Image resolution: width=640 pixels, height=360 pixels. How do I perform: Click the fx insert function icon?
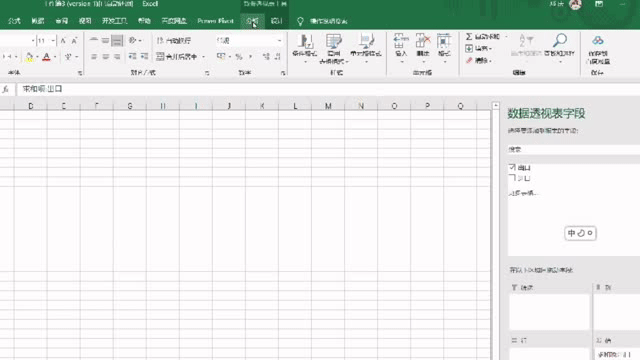pos(6,89)
